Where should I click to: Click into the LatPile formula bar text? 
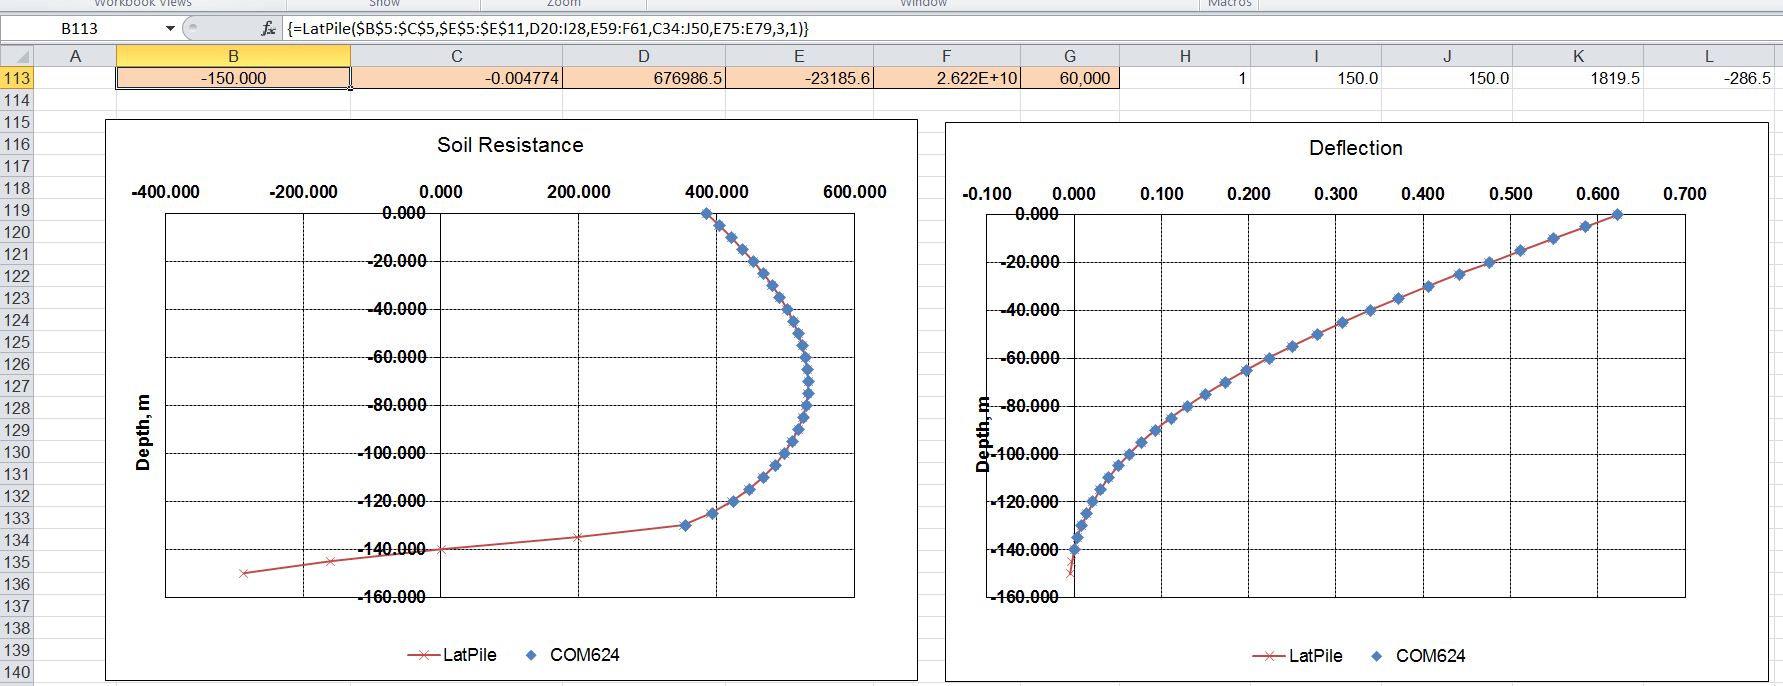548,28
